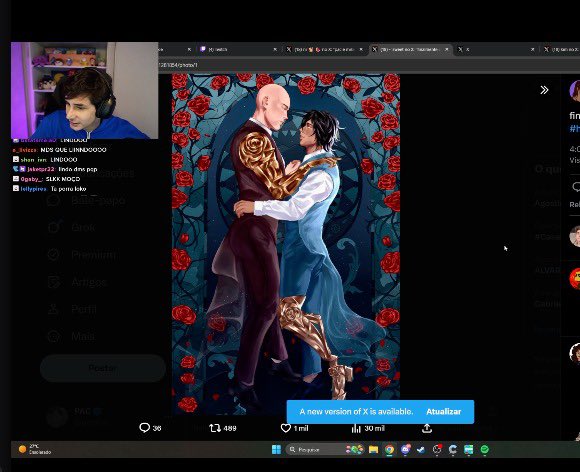The image size is (580, 472).
Task: Open Premium in the X sidebar
Action: (x=95, y=255)
